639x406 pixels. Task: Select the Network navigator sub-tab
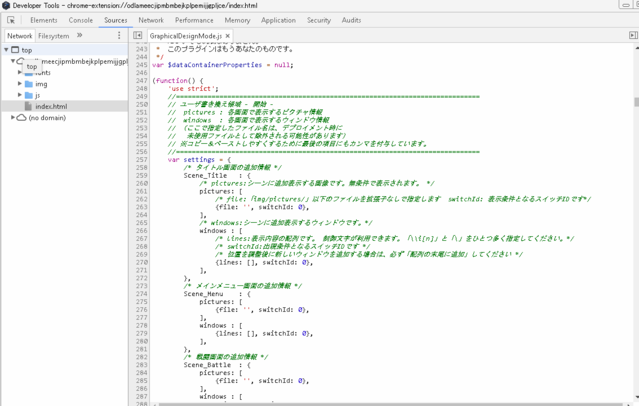[x=20, y=35]
